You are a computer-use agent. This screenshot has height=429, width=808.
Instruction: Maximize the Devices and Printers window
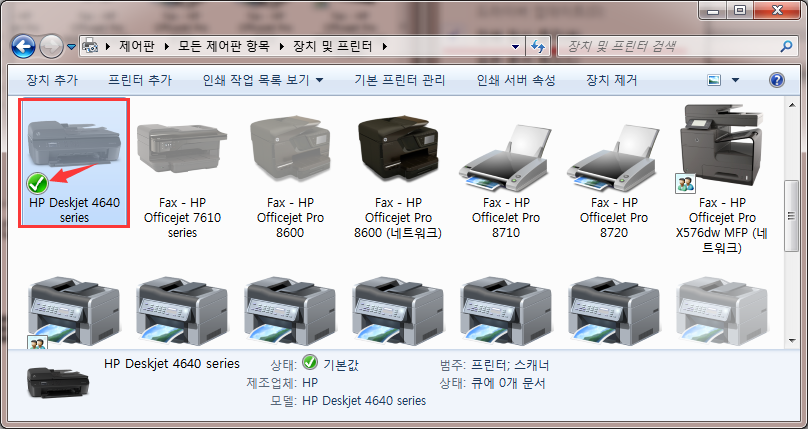[x=740, y=10]
